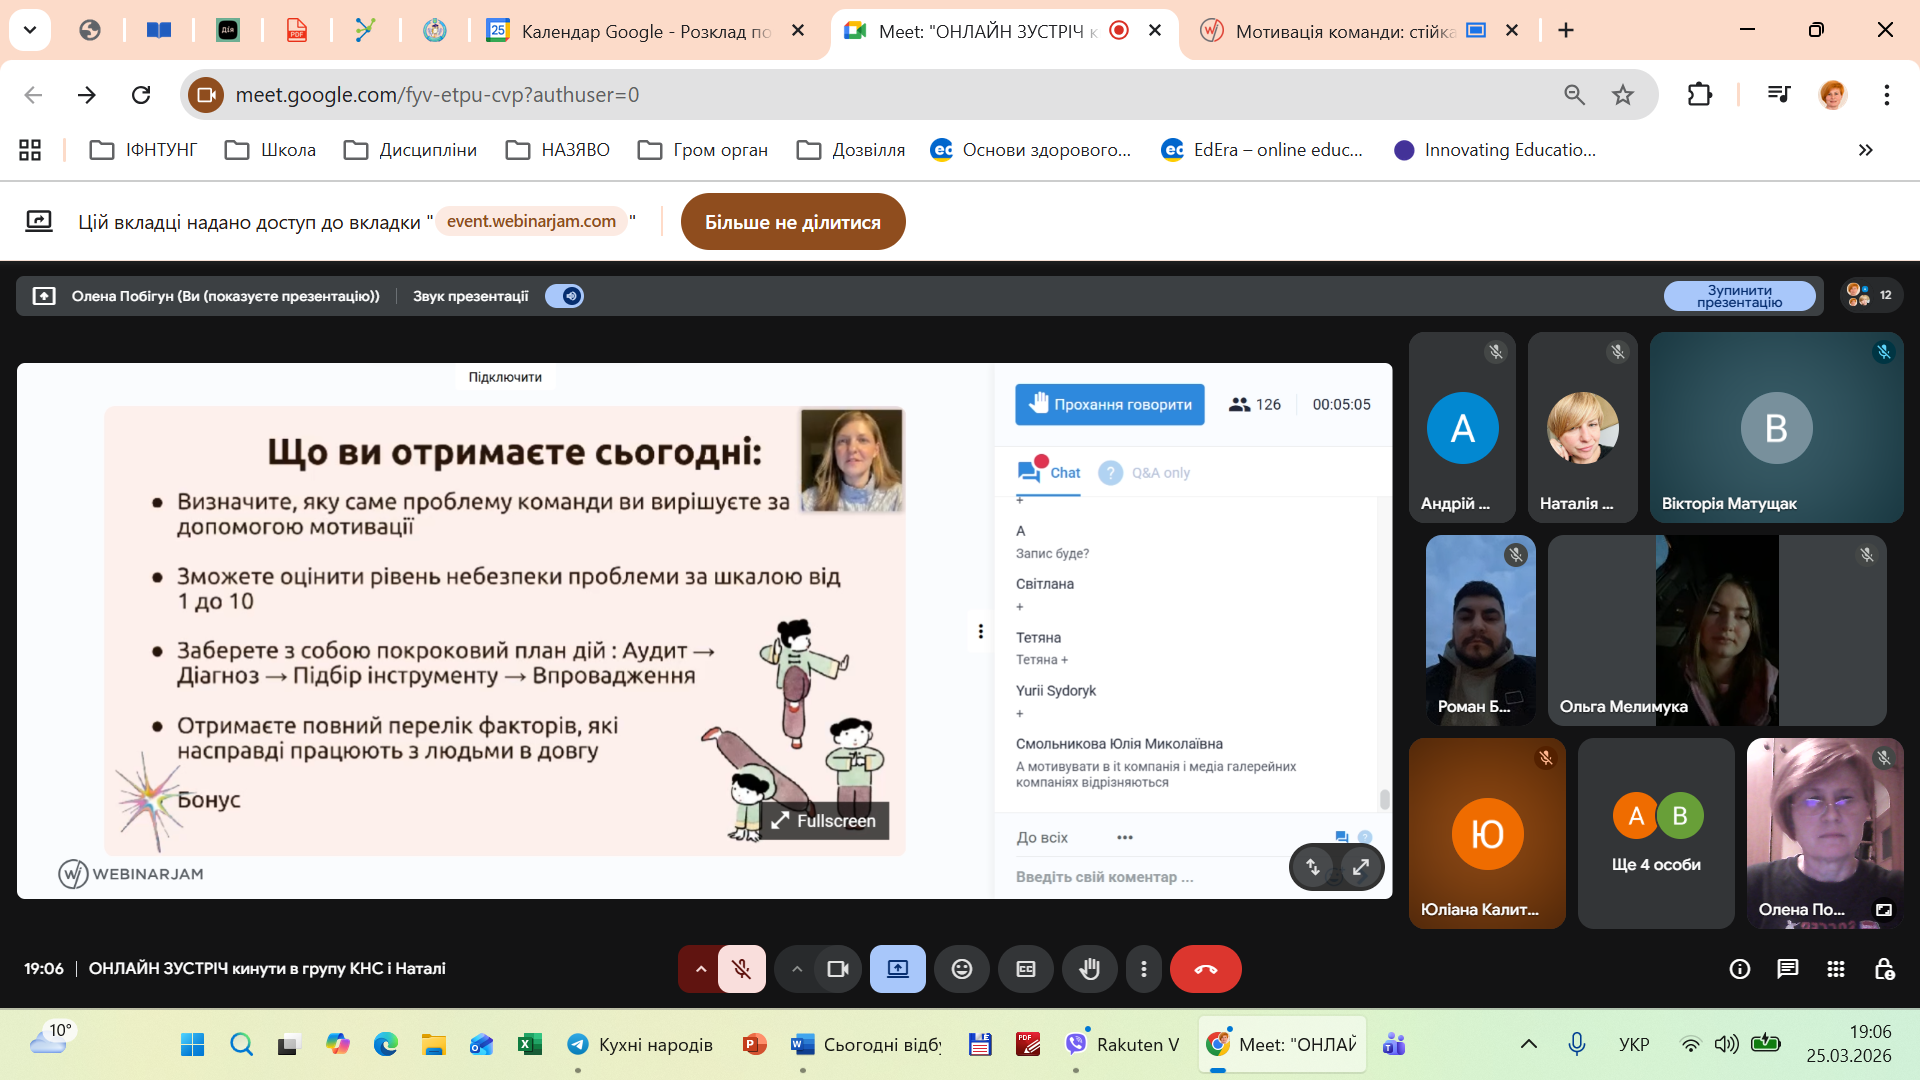Show more bookmarks with the chevron
The width and height of the screenshot is (1920, 1080).
[1865, 150]
